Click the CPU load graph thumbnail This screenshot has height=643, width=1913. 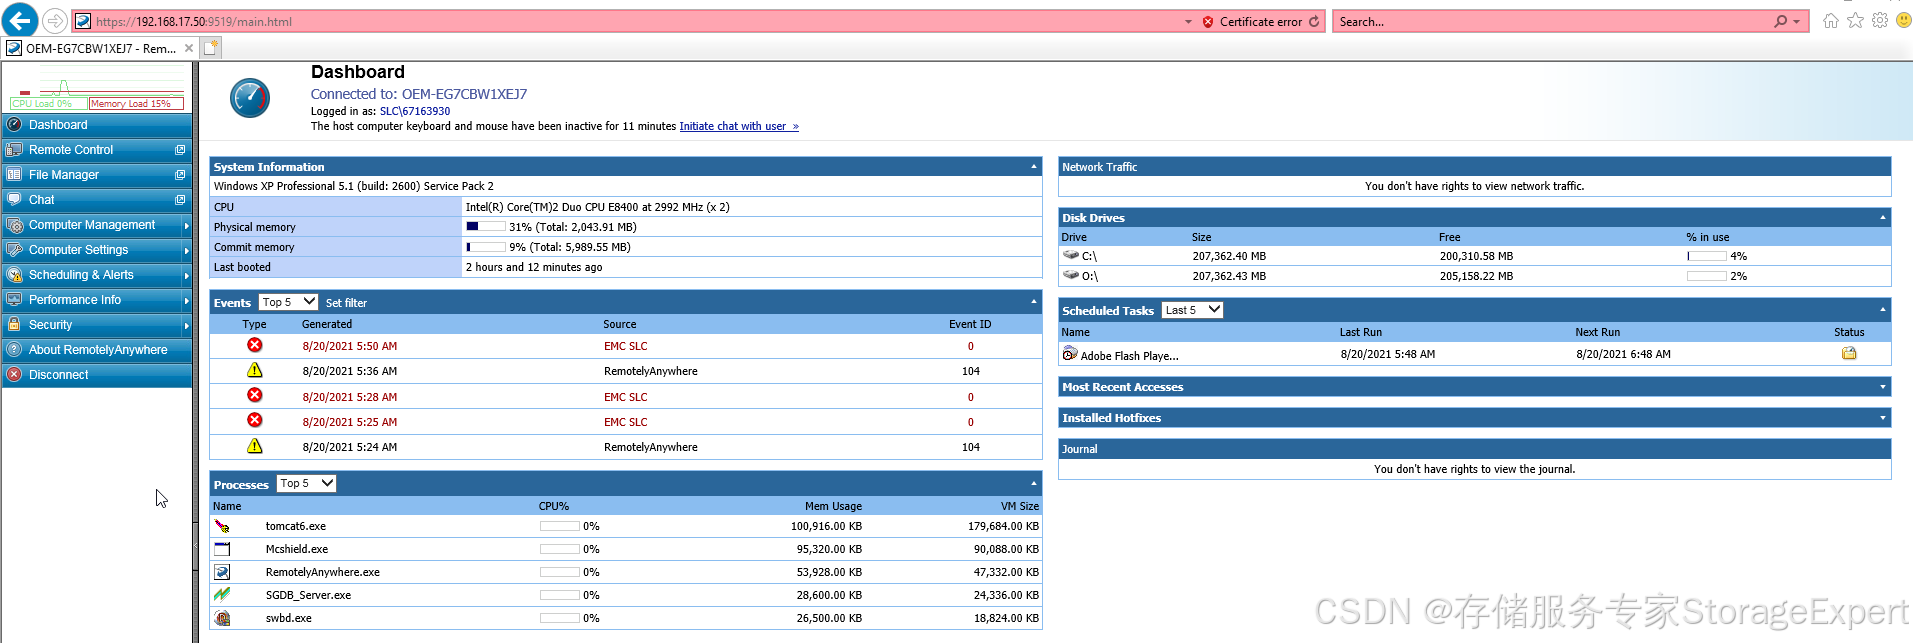coord(96,87)
